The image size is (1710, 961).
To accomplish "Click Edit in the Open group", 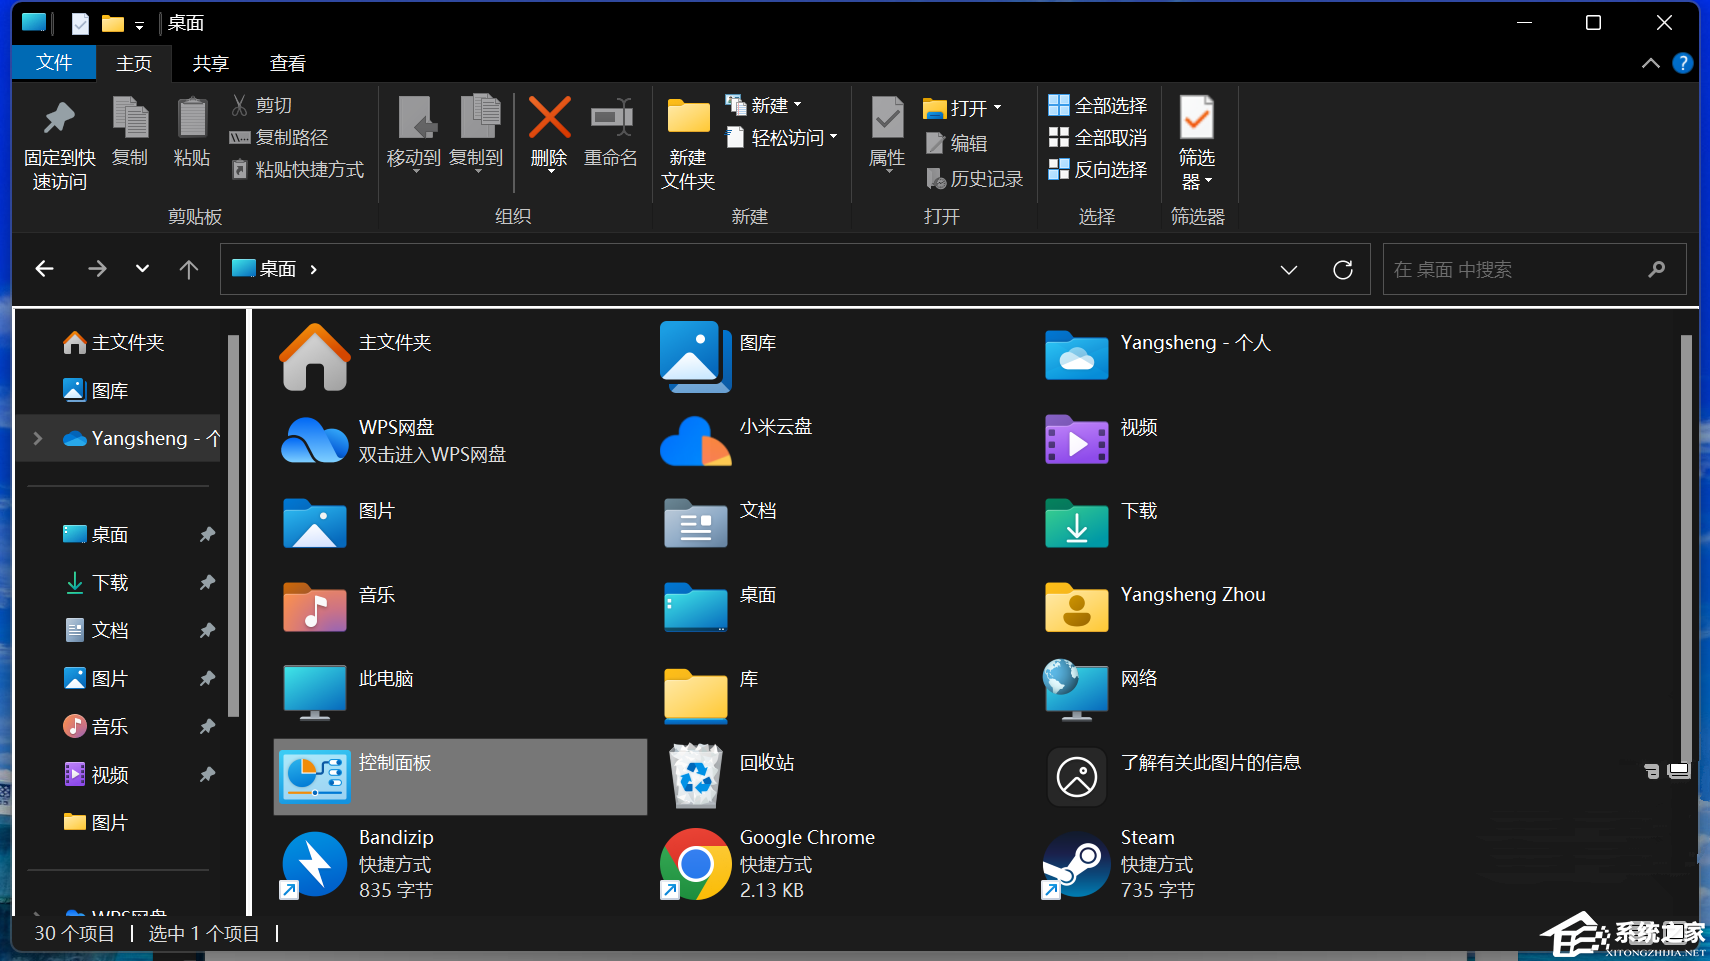I will [x=957, y=143].
